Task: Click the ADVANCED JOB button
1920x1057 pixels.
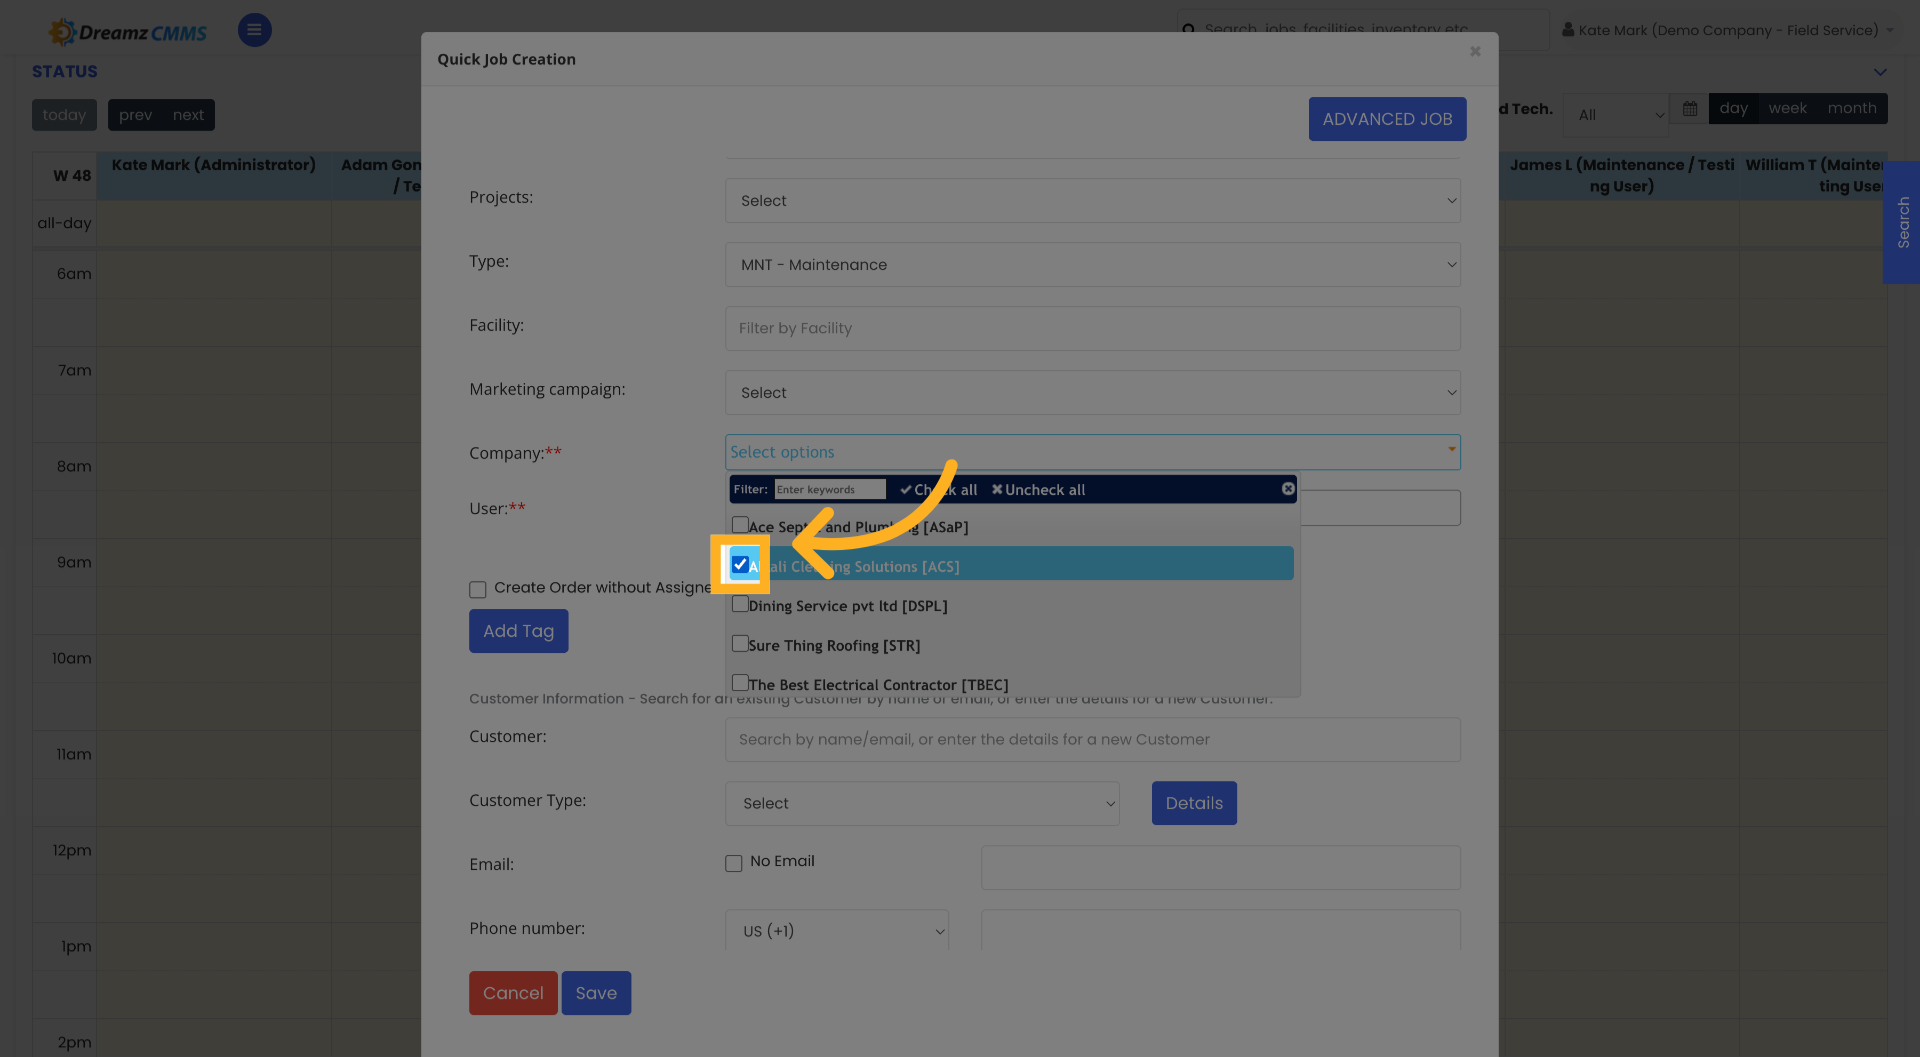Action: 1387,118
